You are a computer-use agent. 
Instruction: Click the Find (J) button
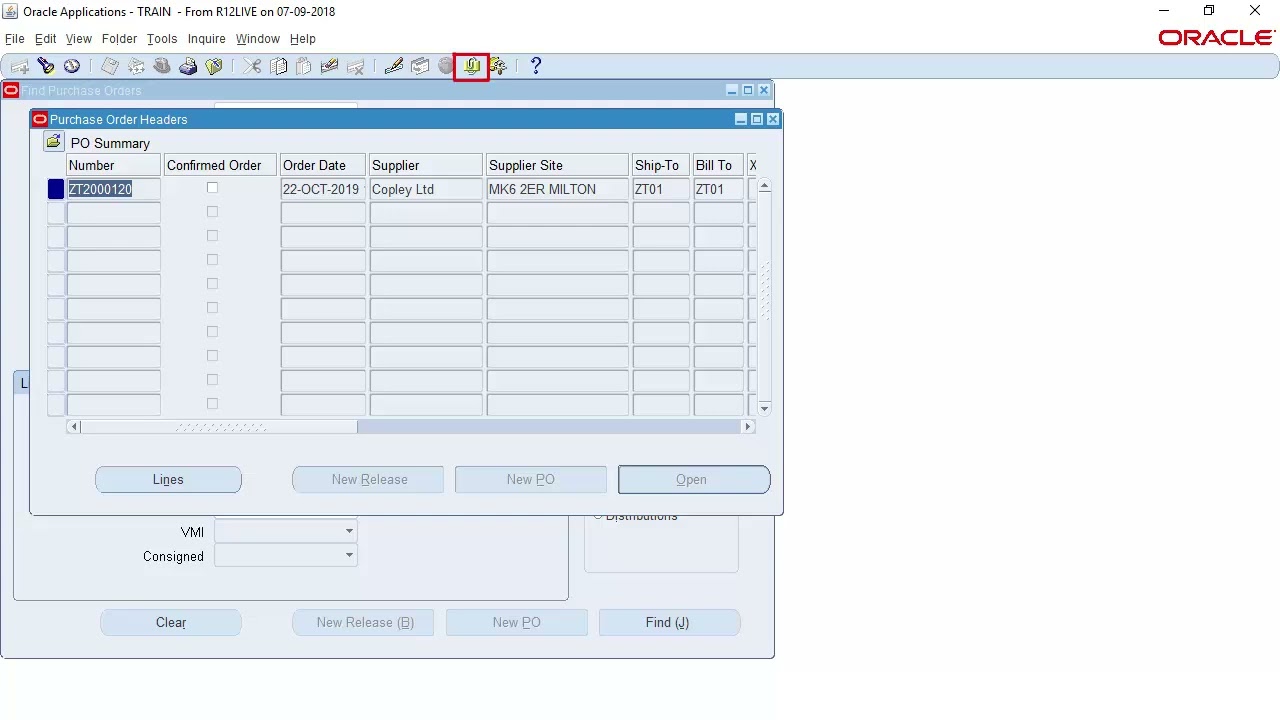pyautogui.click(x=669, y=622)
